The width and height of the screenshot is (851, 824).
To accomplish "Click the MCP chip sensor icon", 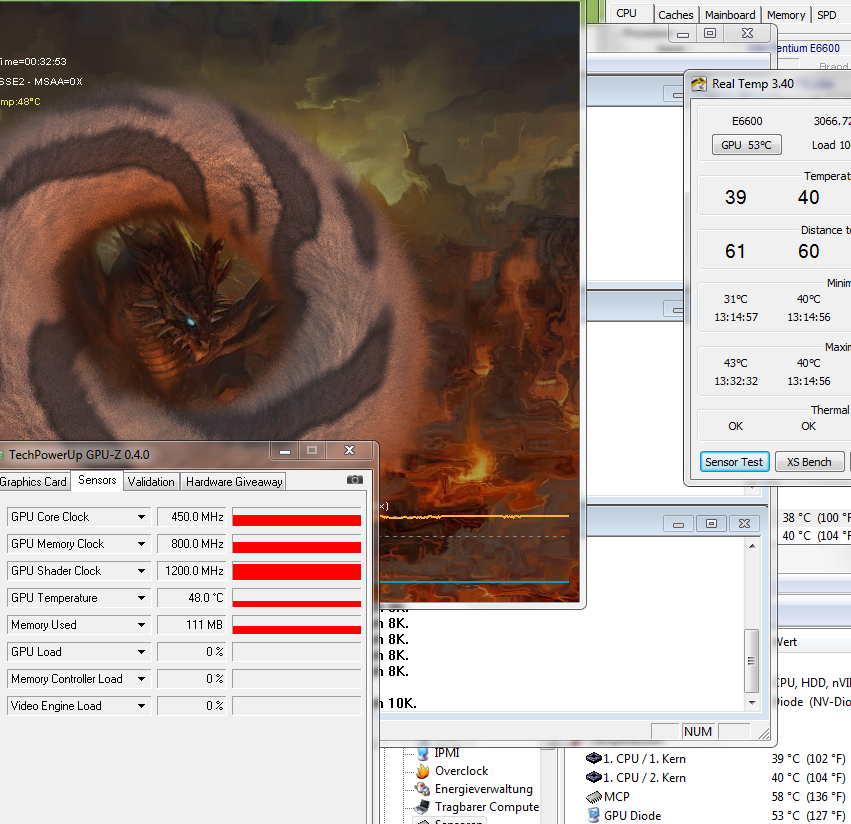I will pos(594,797).
